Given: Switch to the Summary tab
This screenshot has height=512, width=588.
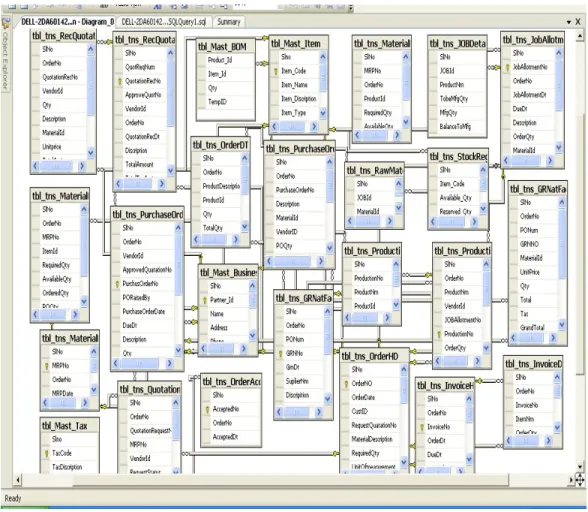Looking at the screenshot, I should pos(228,22).
